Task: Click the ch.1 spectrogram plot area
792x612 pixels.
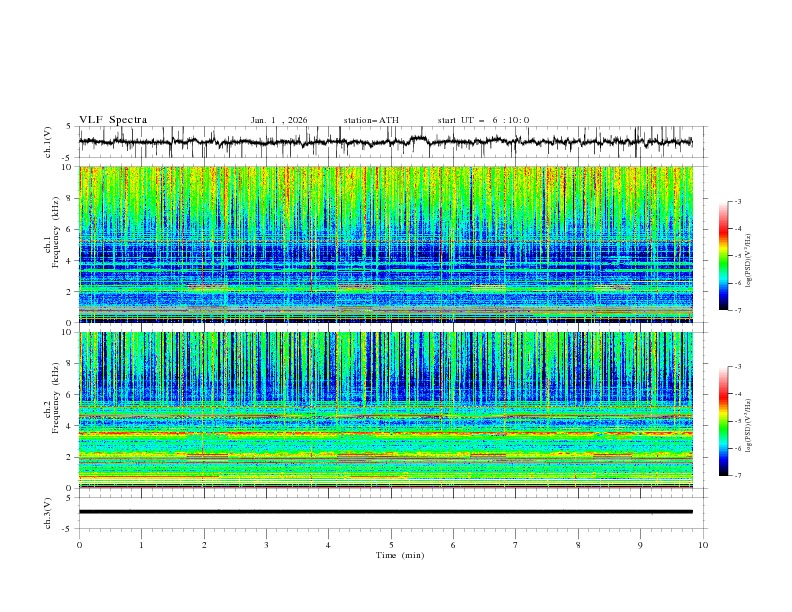Action: pyautogui.click(x=386, y=244)
